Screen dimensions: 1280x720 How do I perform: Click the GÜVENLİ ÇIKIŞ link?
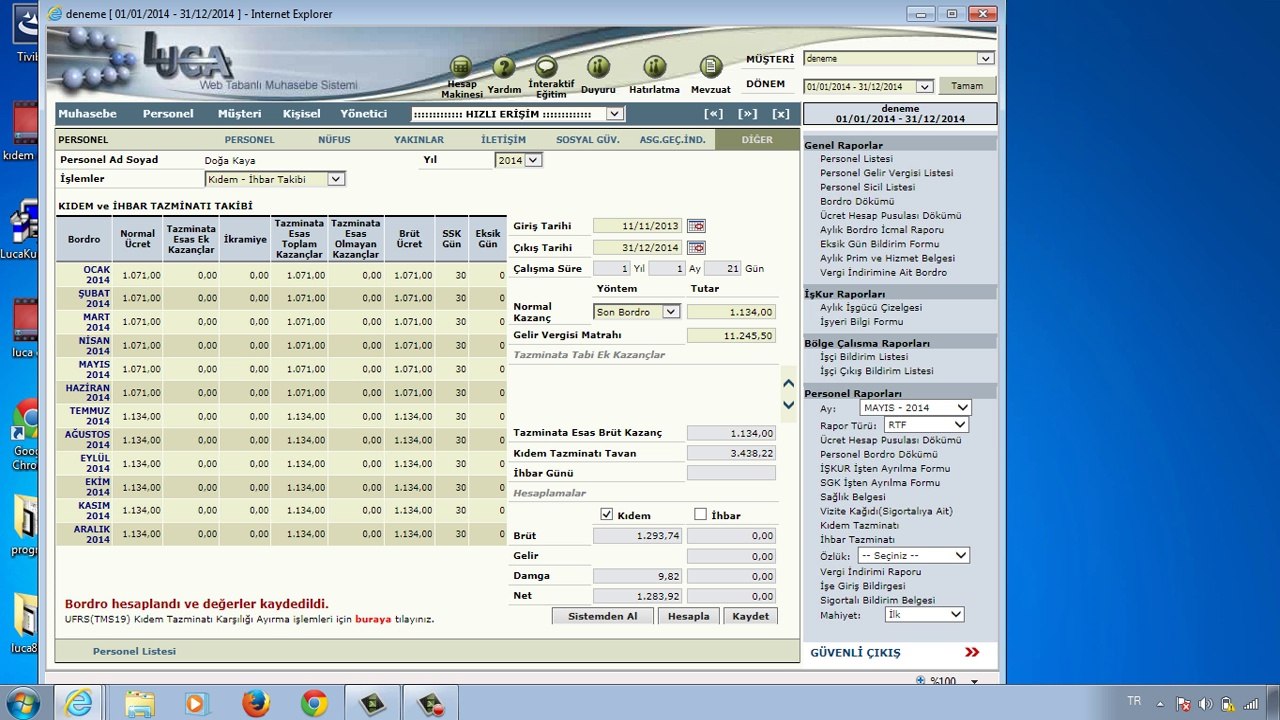point(855,653)
